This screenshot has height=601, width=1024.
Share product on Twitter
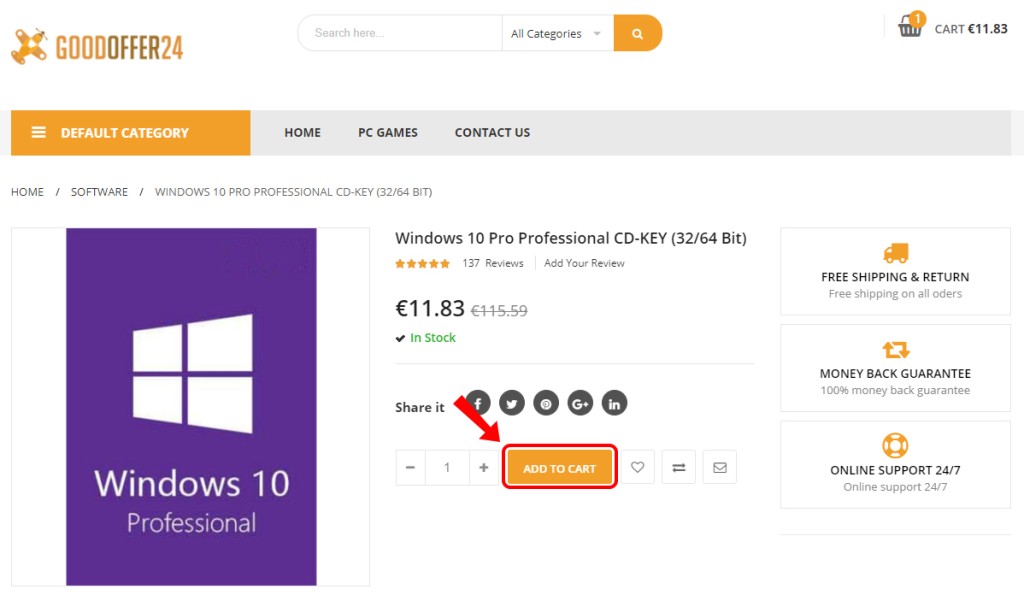coord(512,403)
